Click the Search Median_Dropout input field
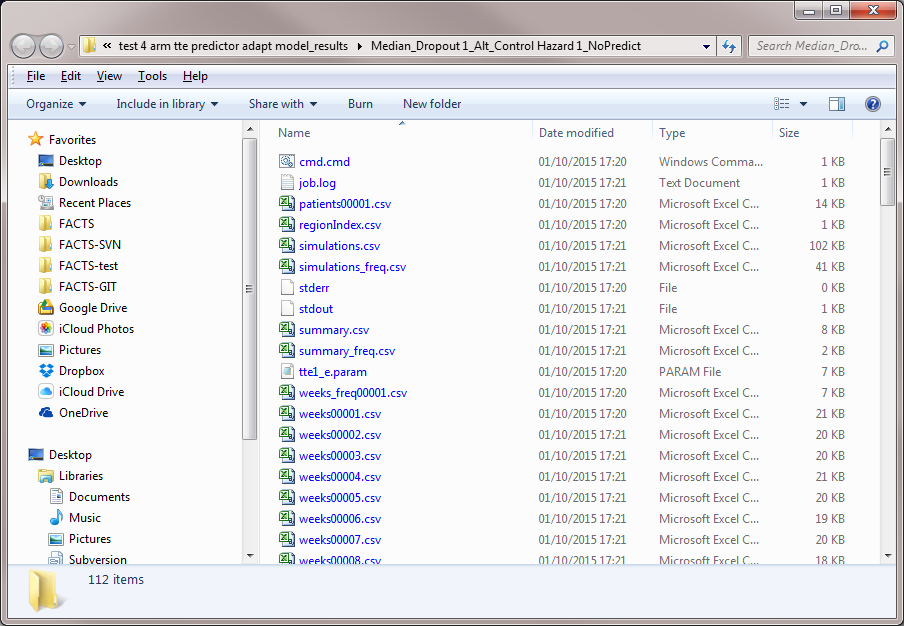The image size is (904, 626). click(814, 46)
